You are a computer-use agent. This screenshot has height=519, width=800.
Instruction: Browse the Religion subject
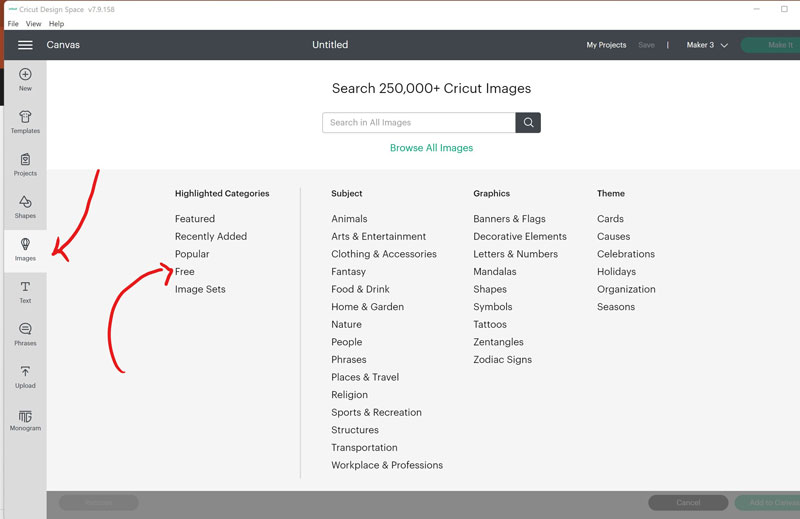[349, 394]
